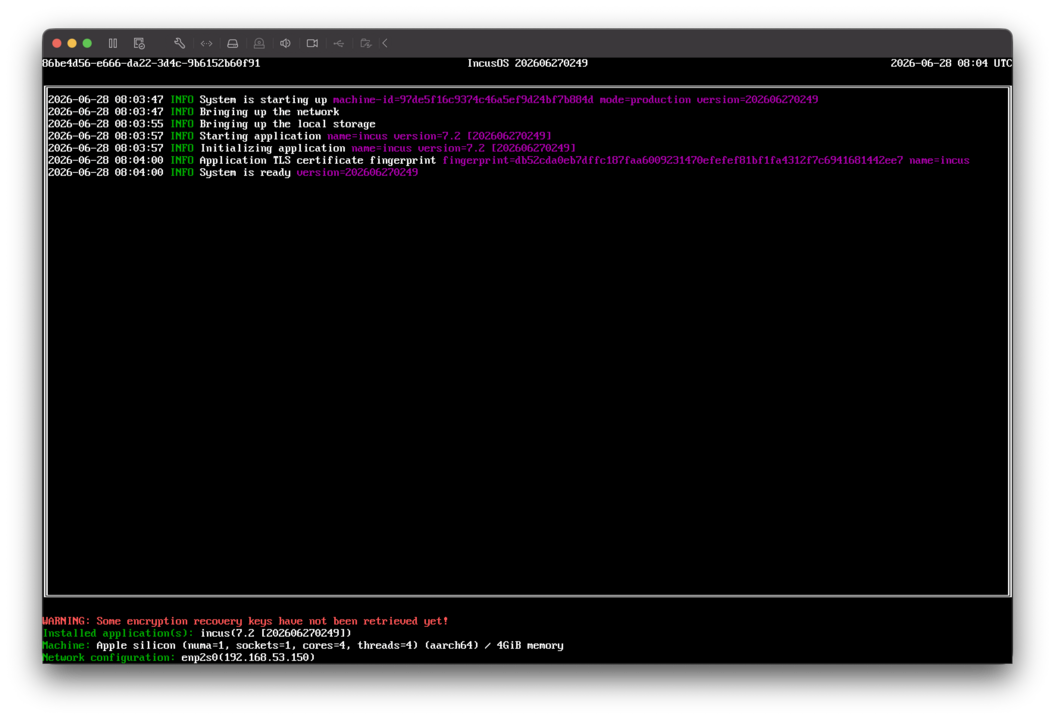Click the webcam device icon
This screenshot has width=1055, height=720.
[259, 43]
